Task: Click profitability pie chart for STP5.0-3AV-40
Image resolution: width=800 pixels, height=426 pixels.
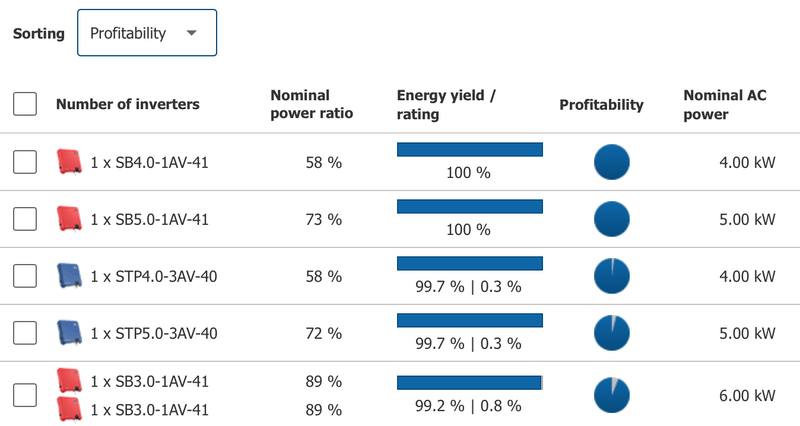Action: point(612,332)
